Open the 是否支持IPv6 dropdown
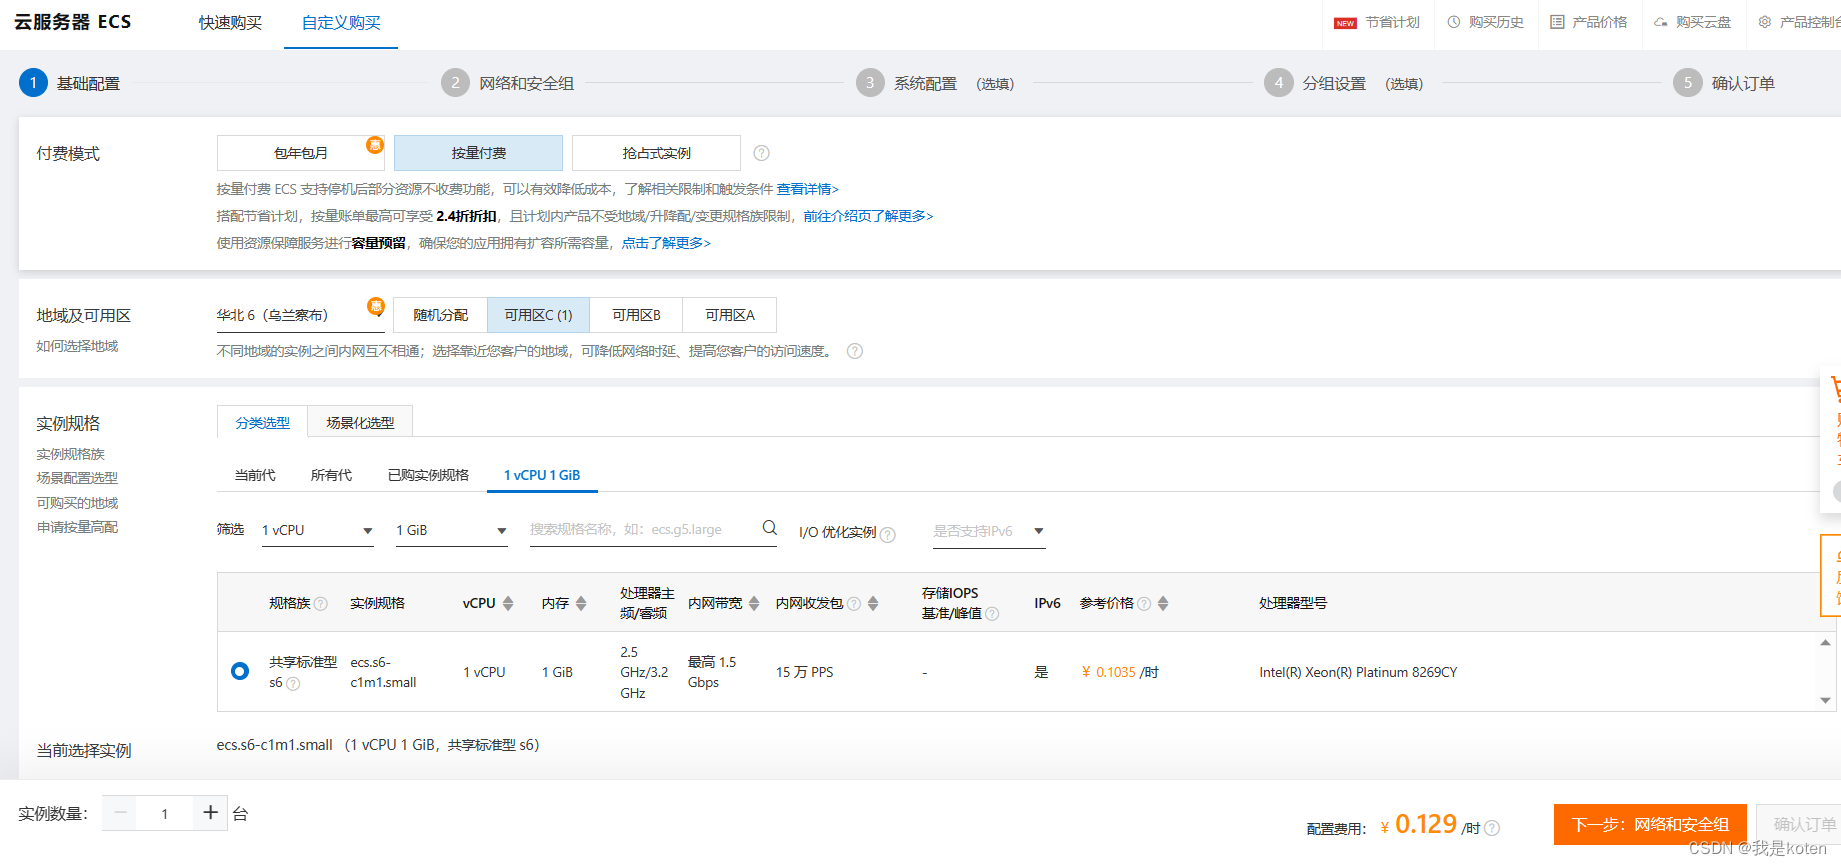Viewport: 1841px width, 866px height. point(989,531)
